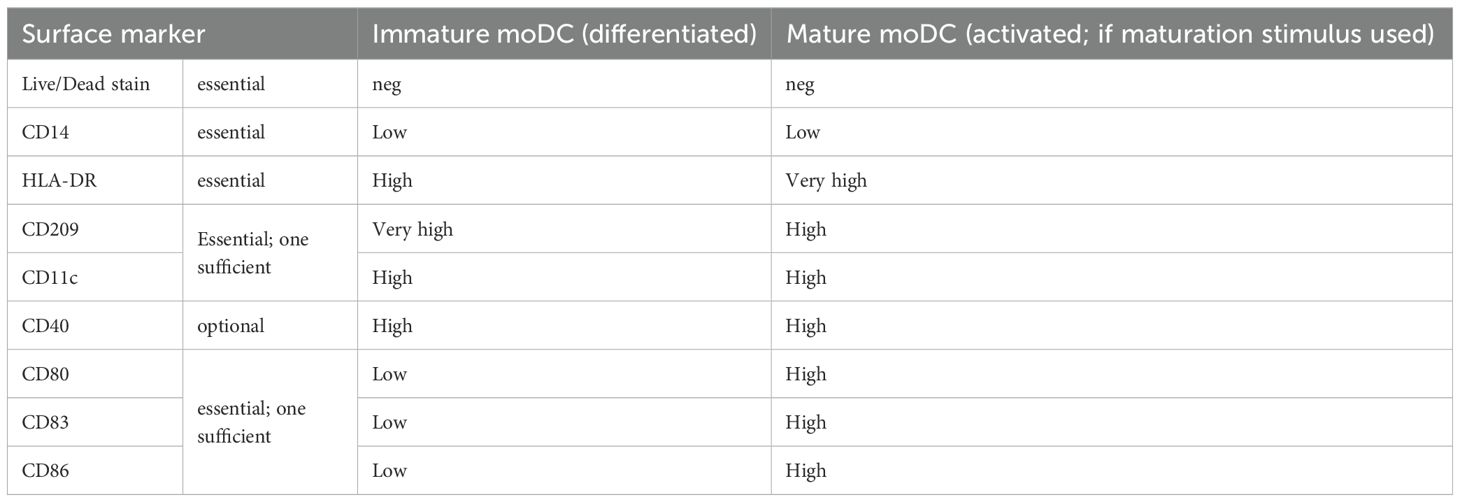Select the "High" mature value for CD80

806,374
